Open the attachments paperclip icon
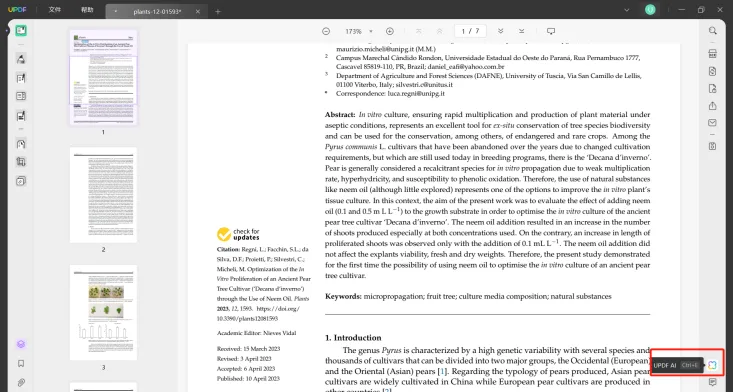This screenshot has height=392, width=733. [21, 383]
